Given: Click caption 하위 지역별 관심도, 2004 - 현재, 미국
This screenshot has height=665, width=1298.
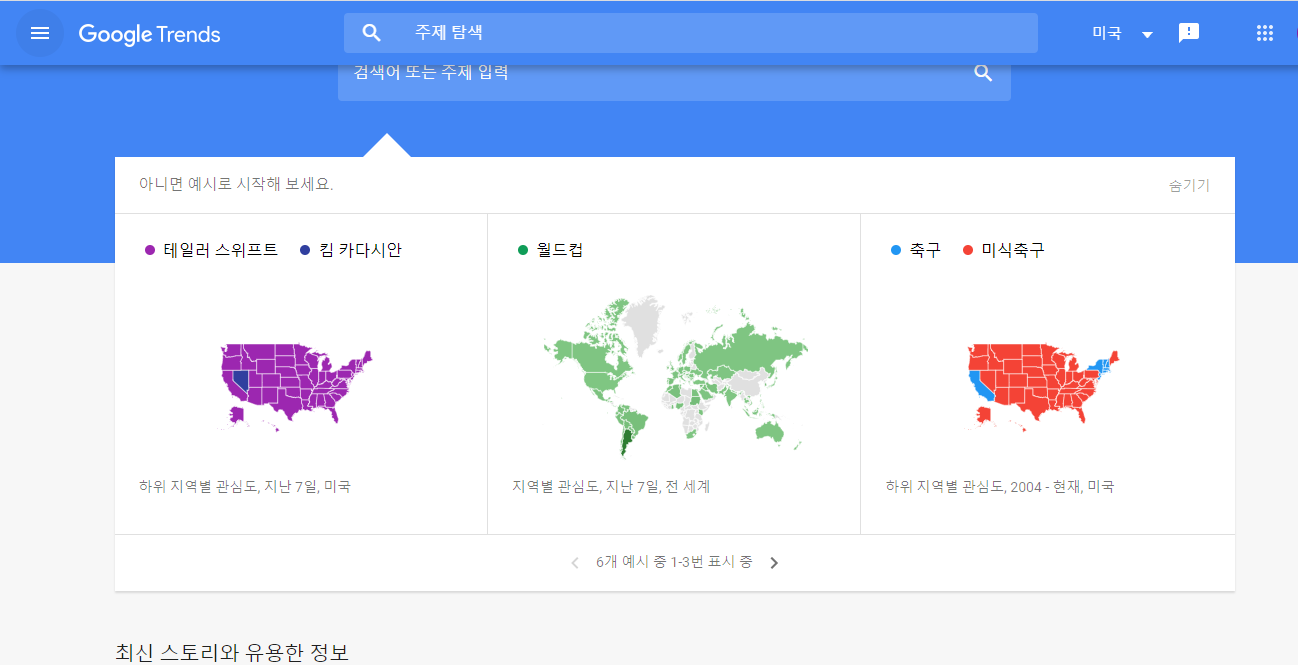Looking at the screenshot, I should (1000, 487).
